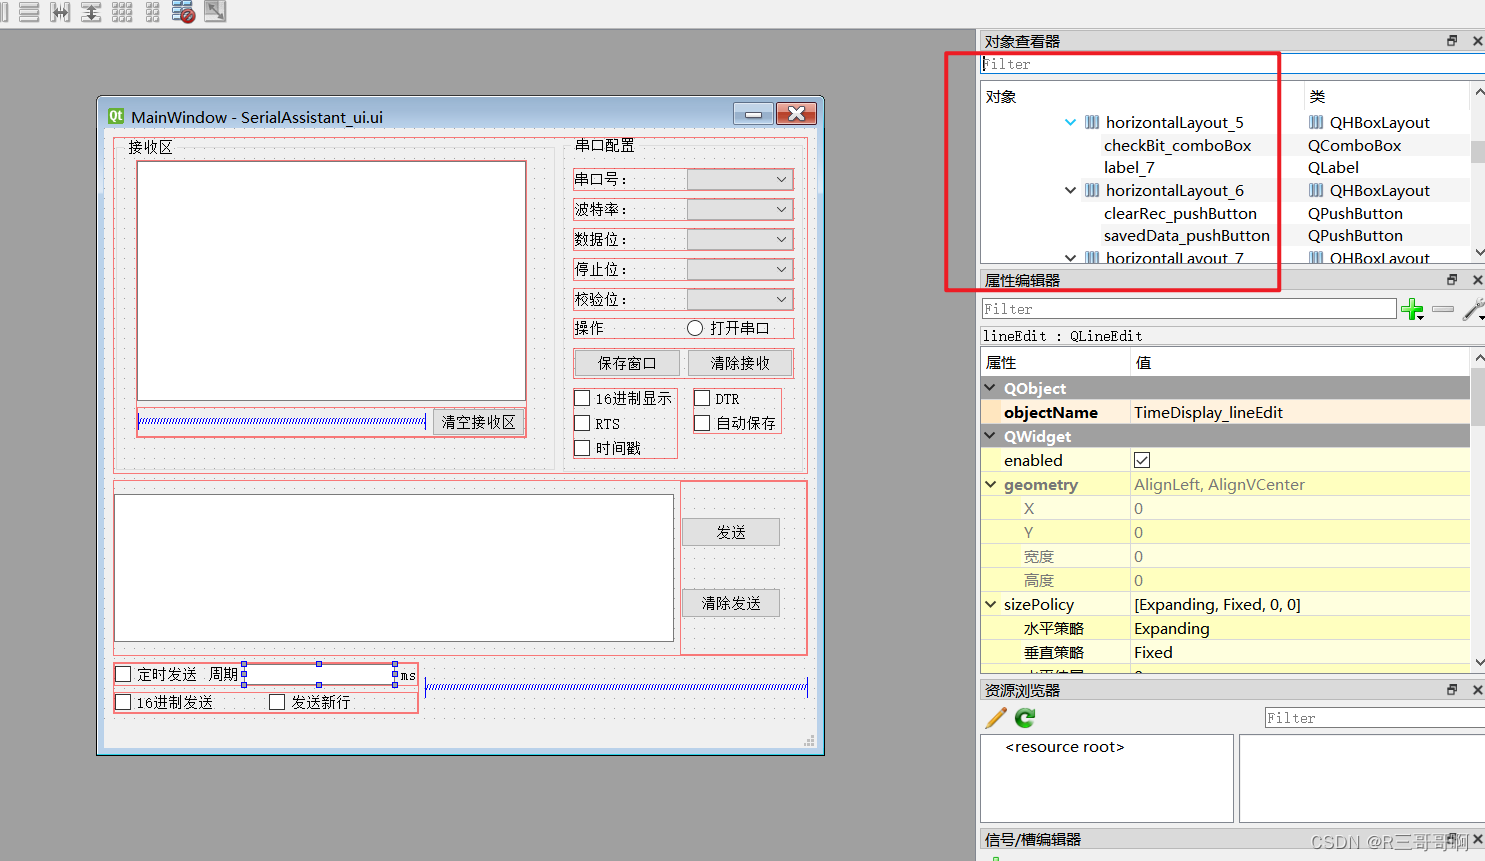Open the 停止位 combo box
Image resolution: width=1485 pixels, height=861 pixels.
point(740,269)
